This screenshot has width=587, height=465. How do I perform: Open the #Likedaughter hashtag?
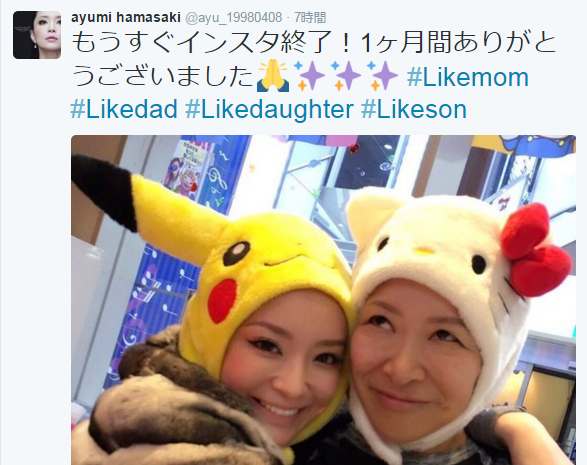pyautogui.click(x=270, y=109)
